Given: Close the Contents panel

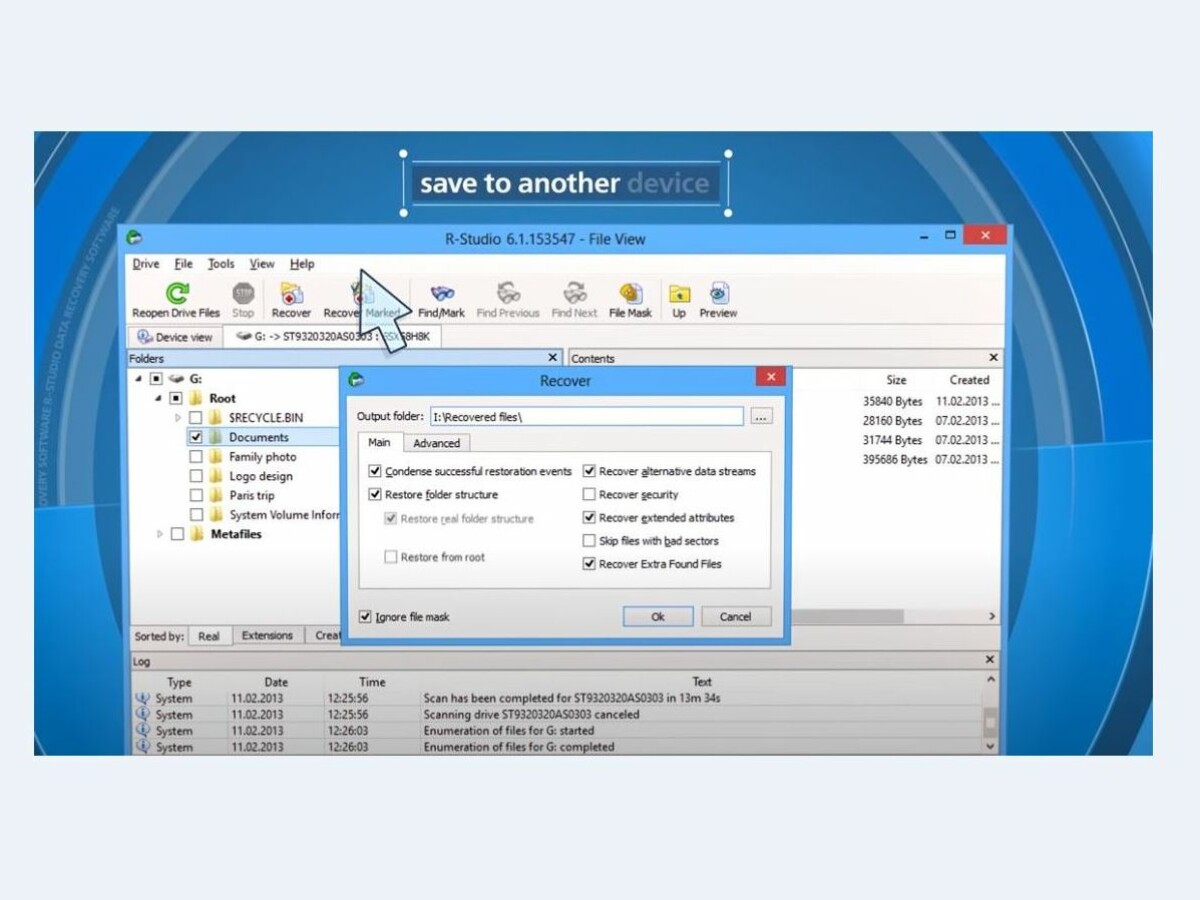Looking at the screenshot, I should tap(993, 357).
